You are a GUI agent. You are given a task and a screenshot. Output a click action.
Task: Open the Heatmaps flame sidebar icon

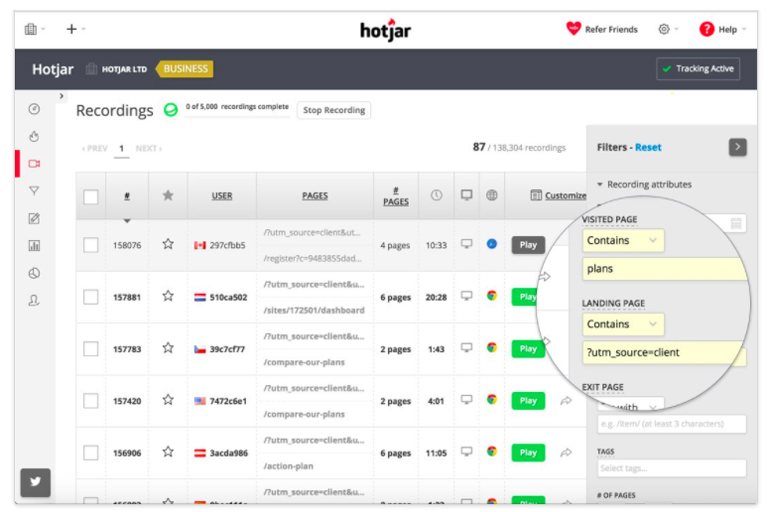tap(34, 136)
